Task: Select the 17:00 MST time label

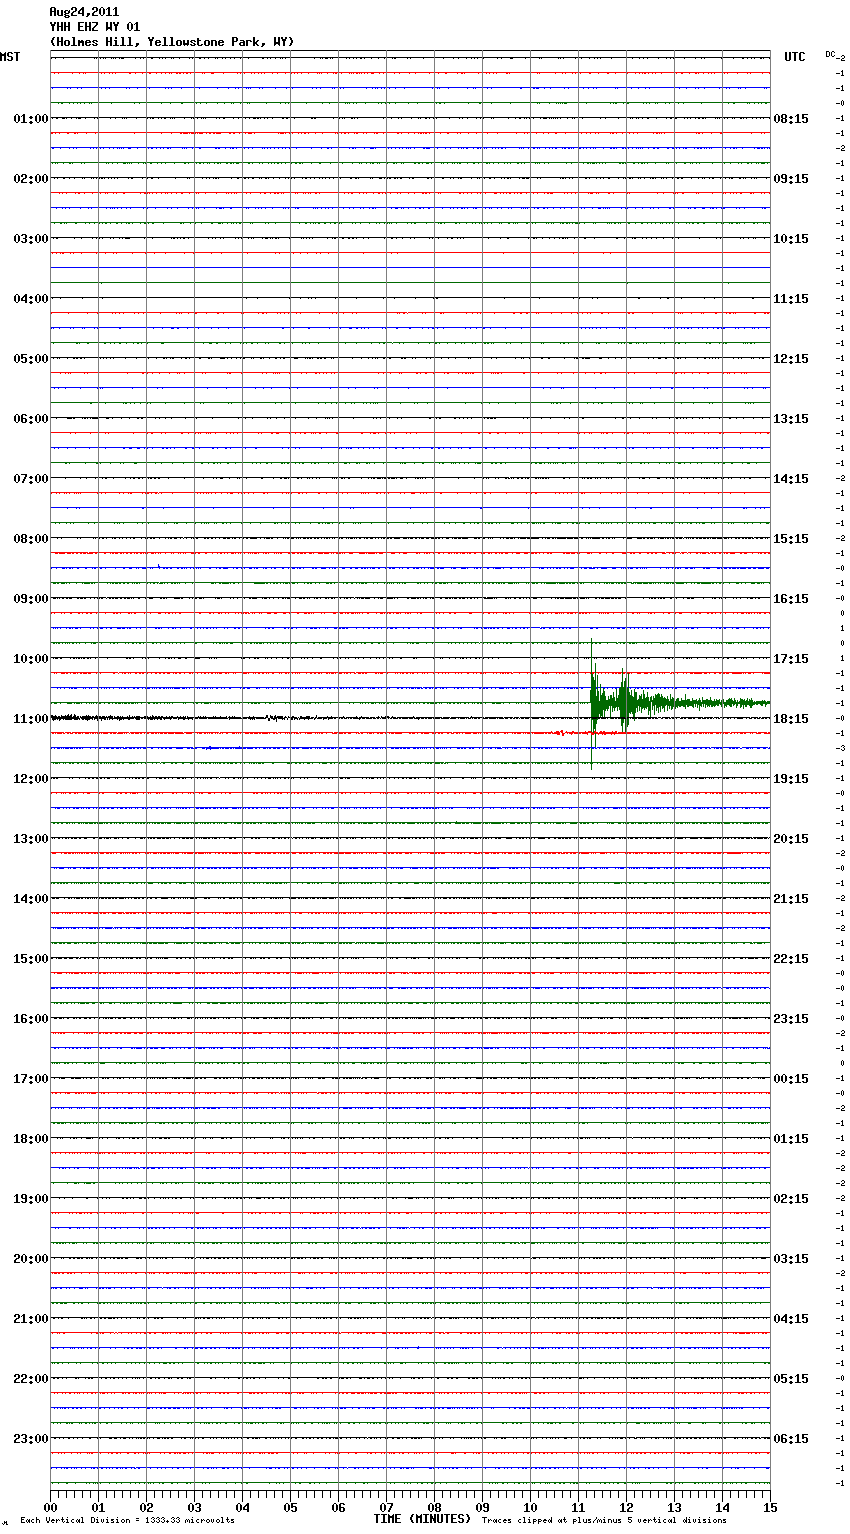Action: tap(31, 1079)
